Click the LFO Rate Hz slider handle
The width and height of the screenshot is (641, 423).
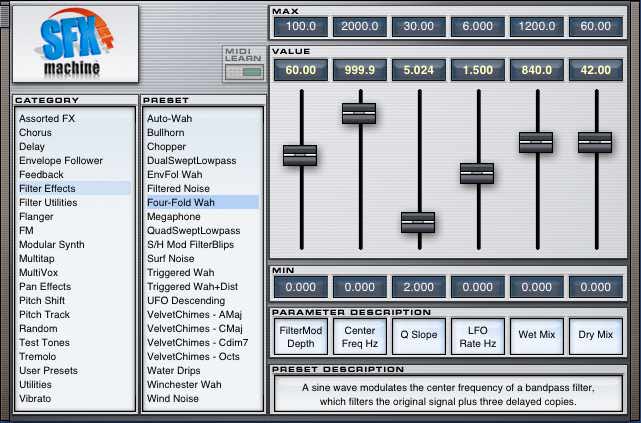(477, 173)
